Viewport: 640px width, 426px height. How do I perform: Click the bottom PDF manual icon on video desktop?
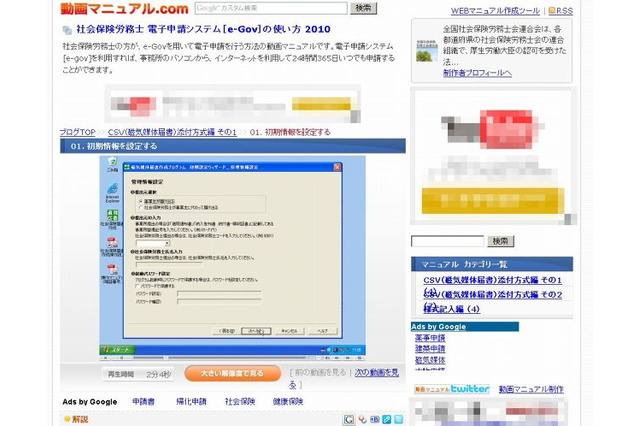(112, 269)
